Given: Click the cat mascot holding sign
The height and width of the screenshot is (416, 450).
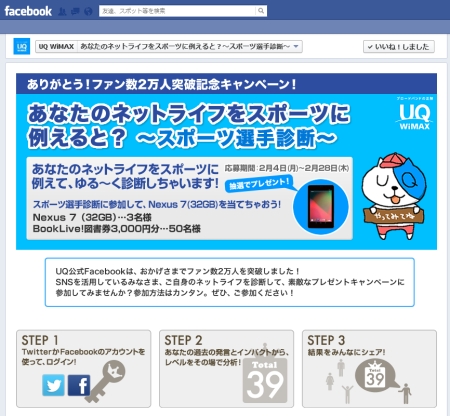Looking at the screenshot, I should (392, 196).
